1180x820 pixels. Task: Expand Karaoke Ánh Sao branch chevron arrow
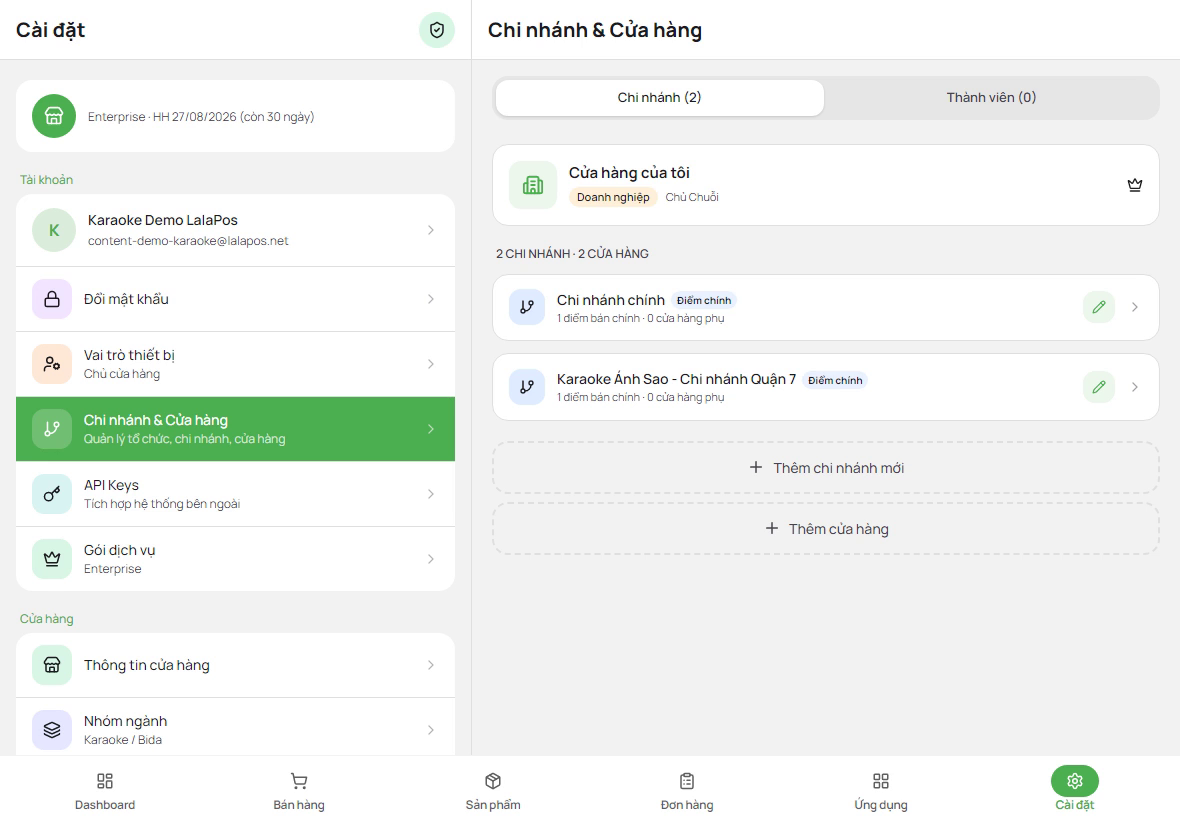[1135, 387]
